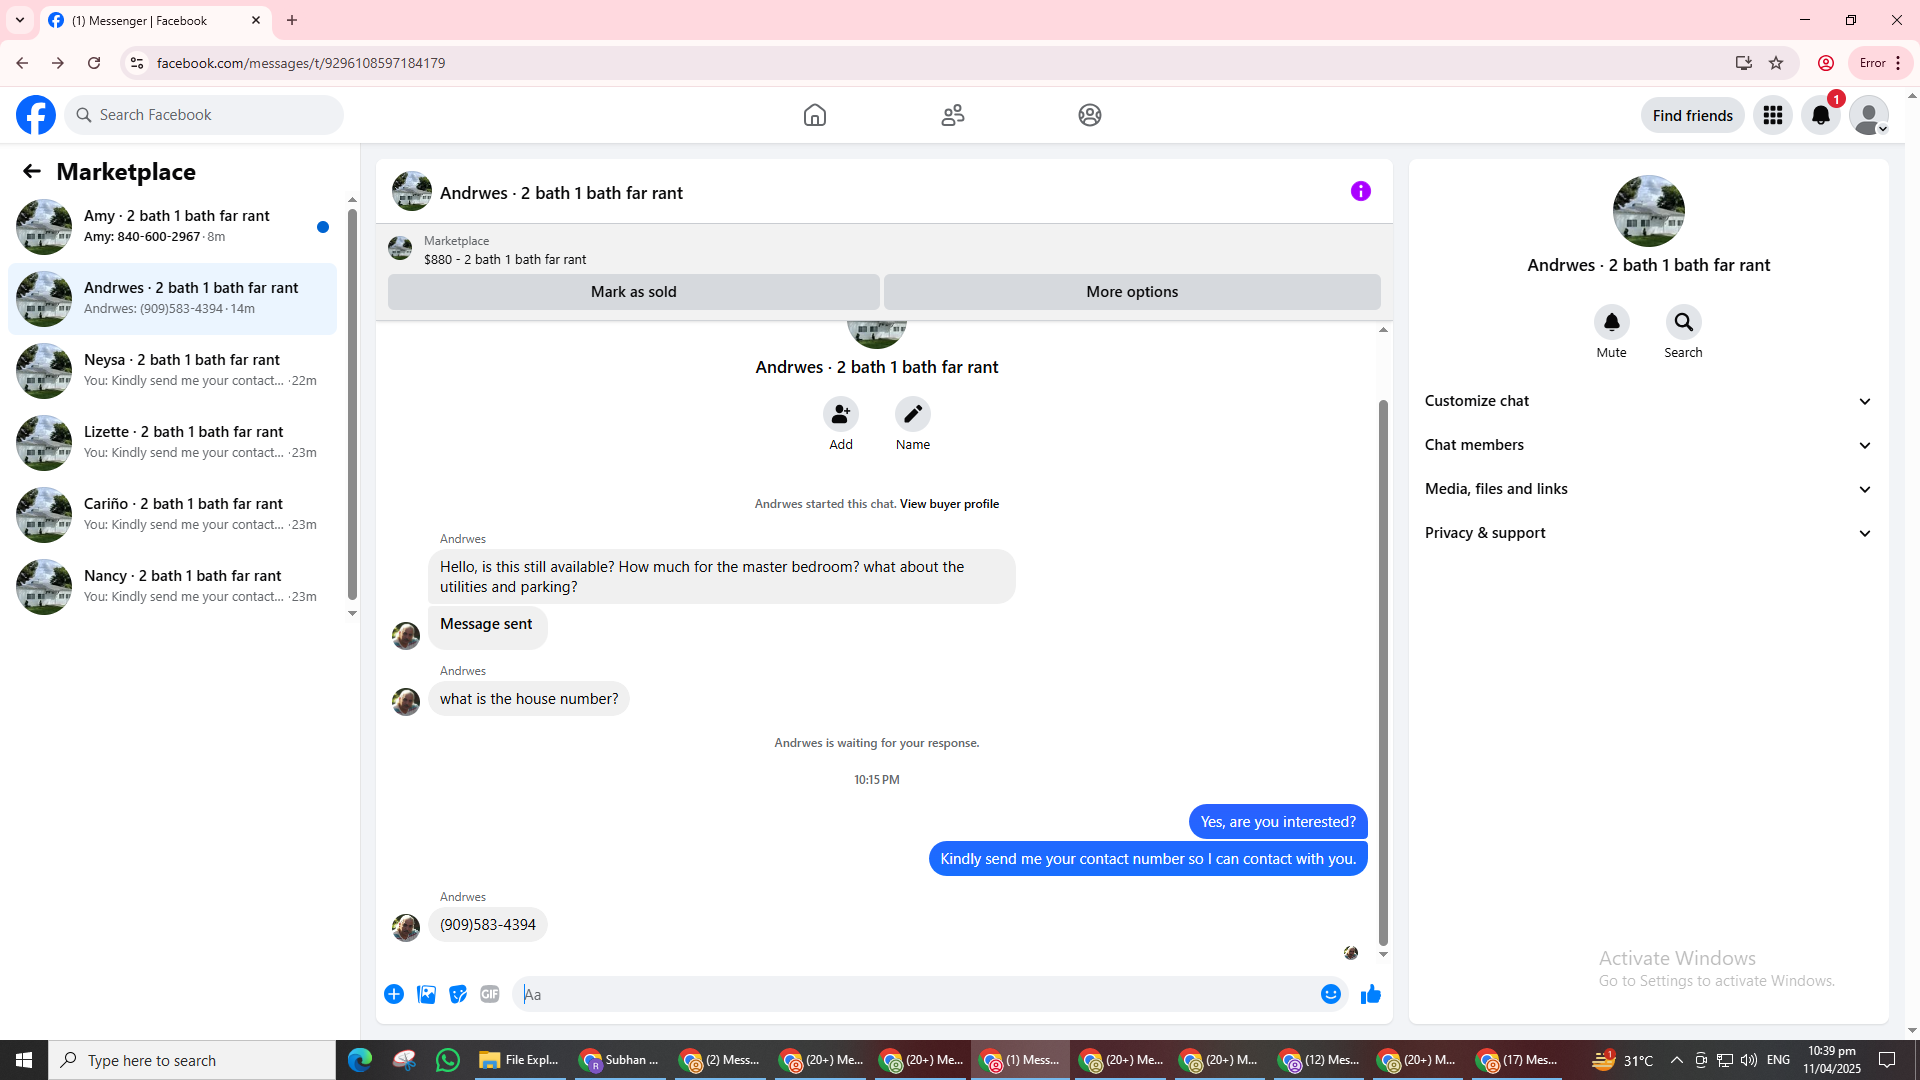
Task: Click More options for the listing
Action: (1132, 292)
